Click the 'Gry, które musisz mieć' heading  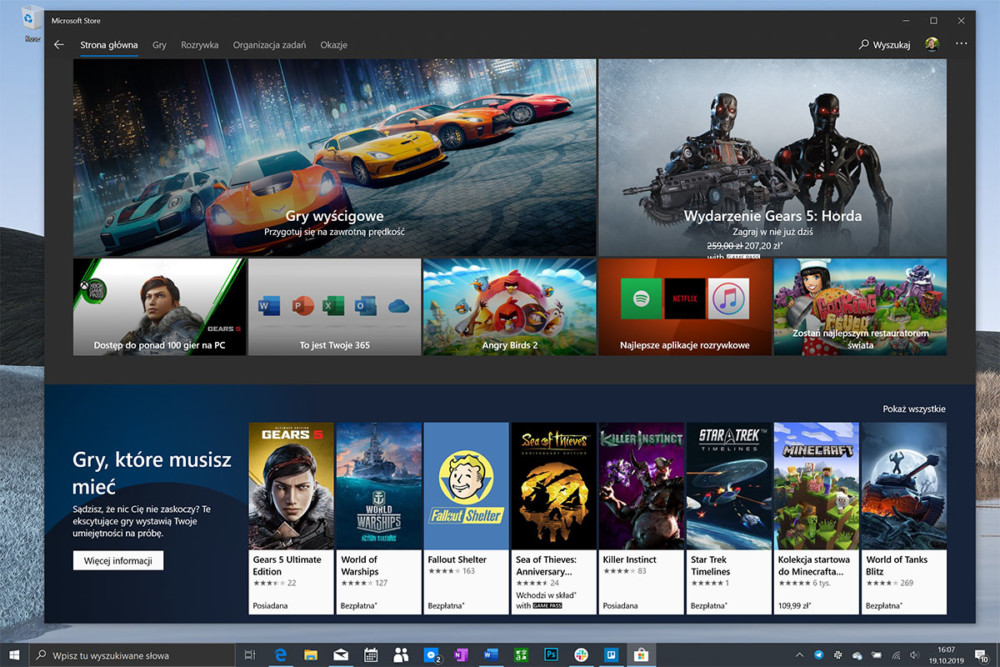[152, 473]
